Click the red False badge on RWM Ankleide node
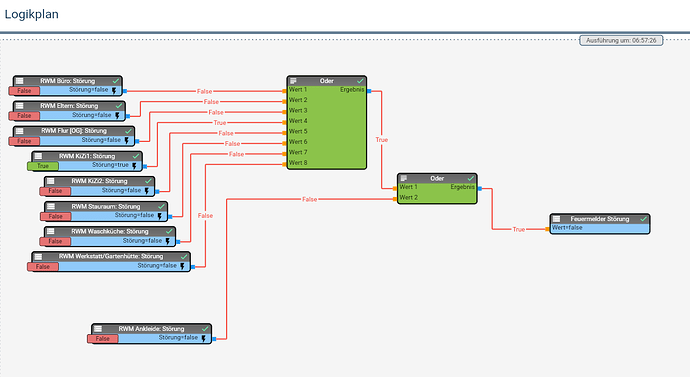 [x=103, y=338]
